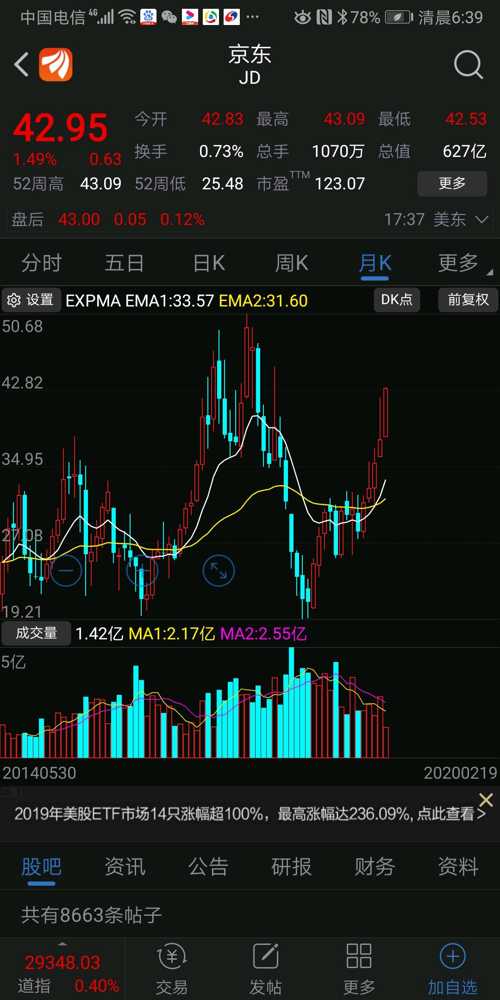Toggle the DK点 indicator

397,300
